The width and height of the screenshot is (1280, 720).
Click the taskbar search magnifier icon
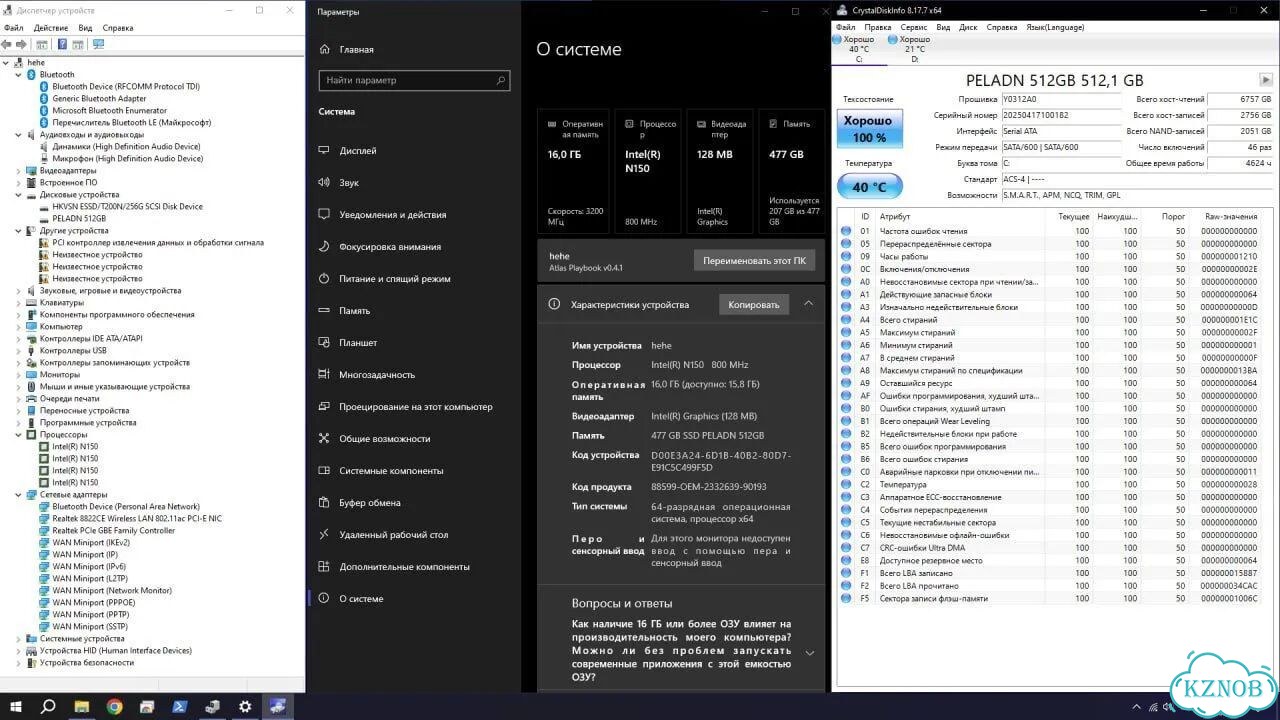coord(47,706)
